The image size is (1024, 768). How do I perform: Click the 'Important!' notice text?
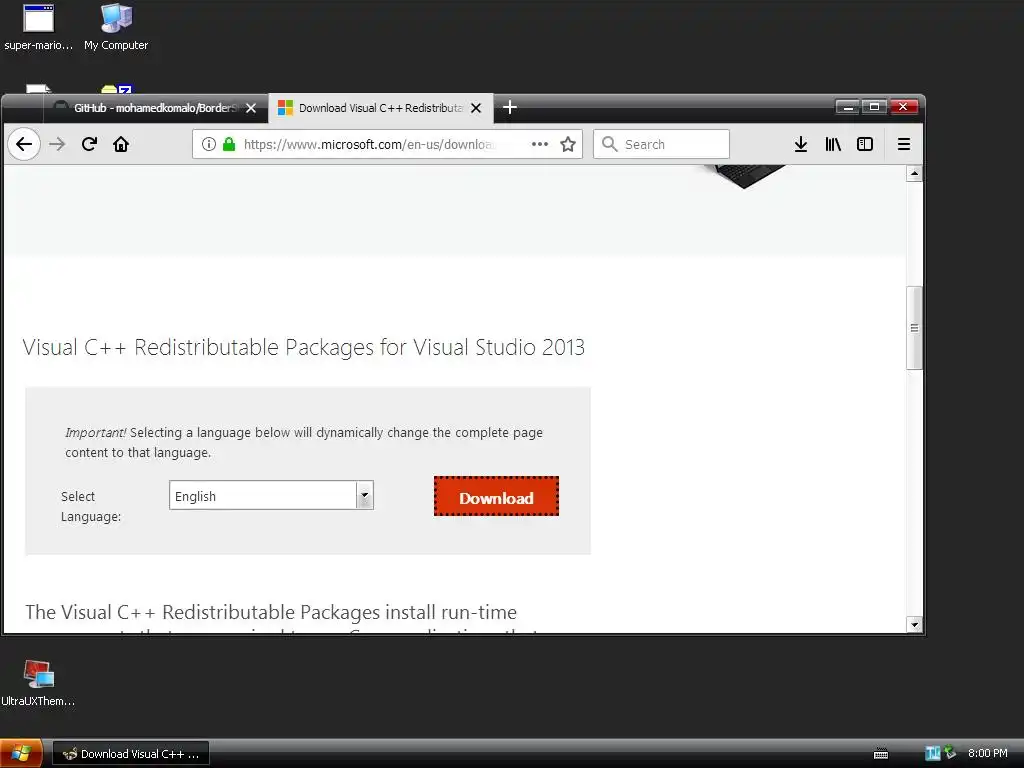(304, 442)
